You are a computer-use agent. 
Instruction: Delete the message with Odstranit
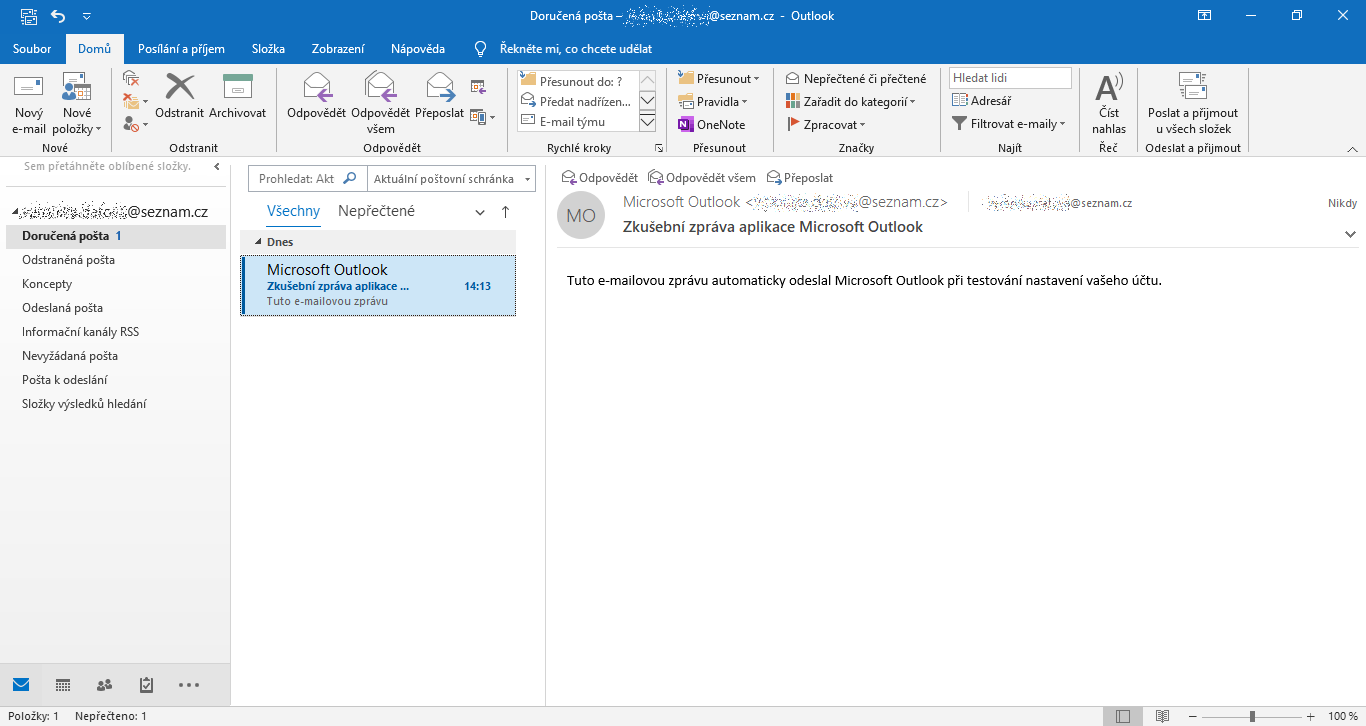(x=180, y=96)
